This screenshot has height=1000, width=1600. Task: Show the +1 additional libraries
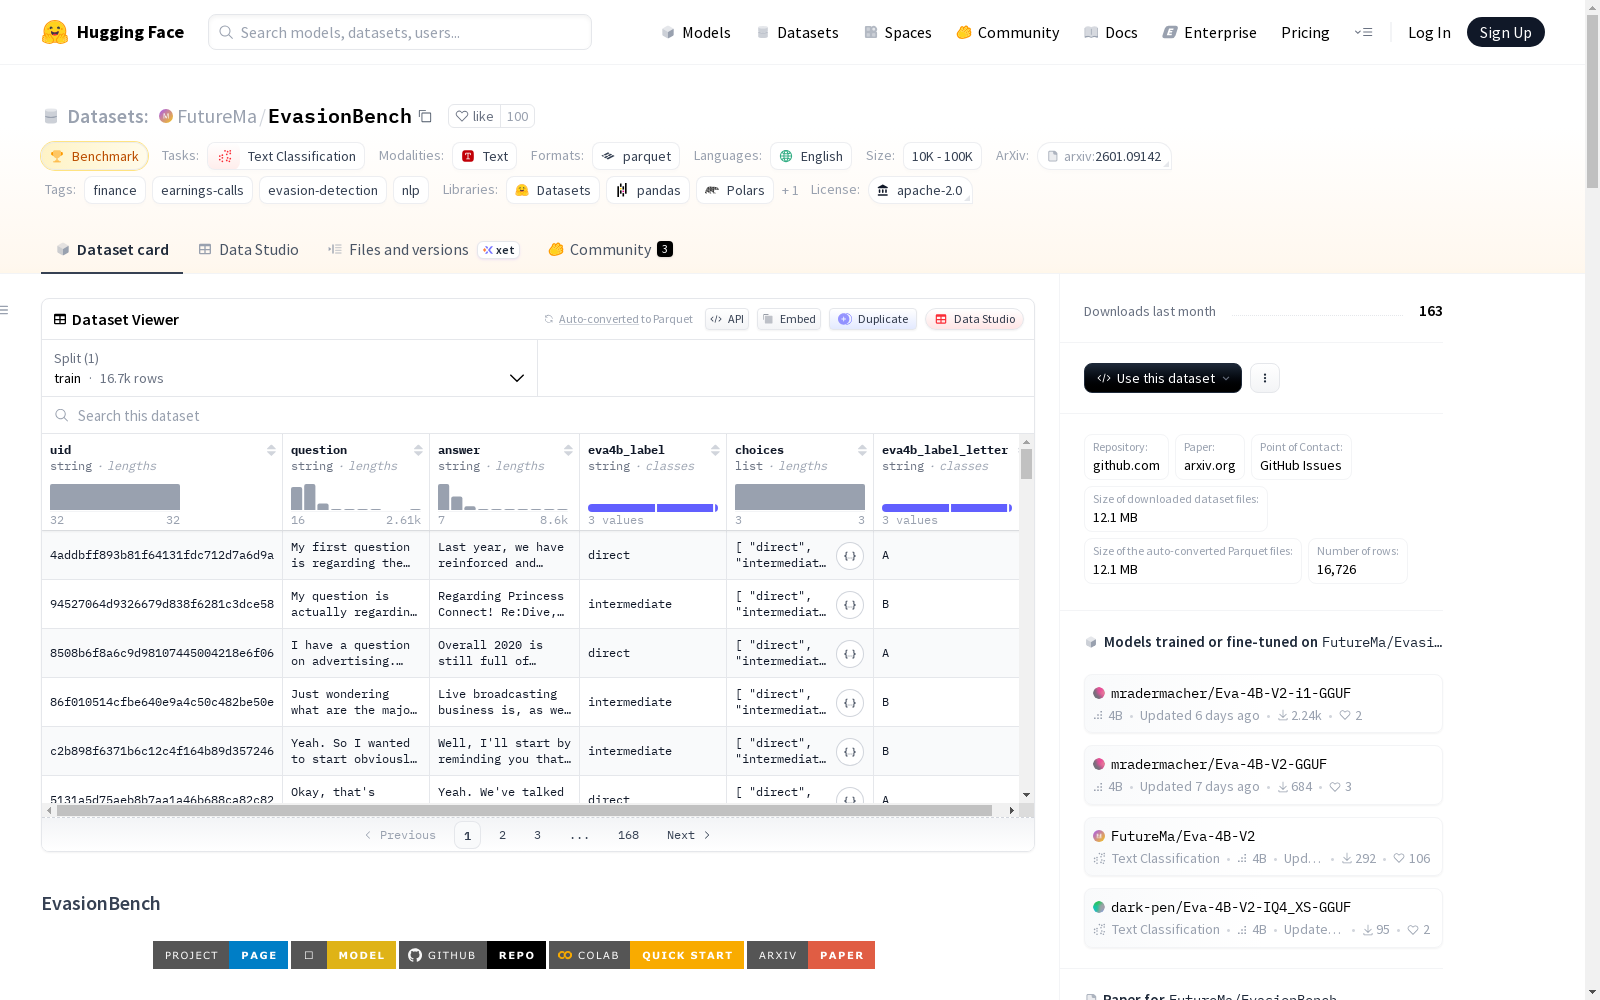point(790,190)
